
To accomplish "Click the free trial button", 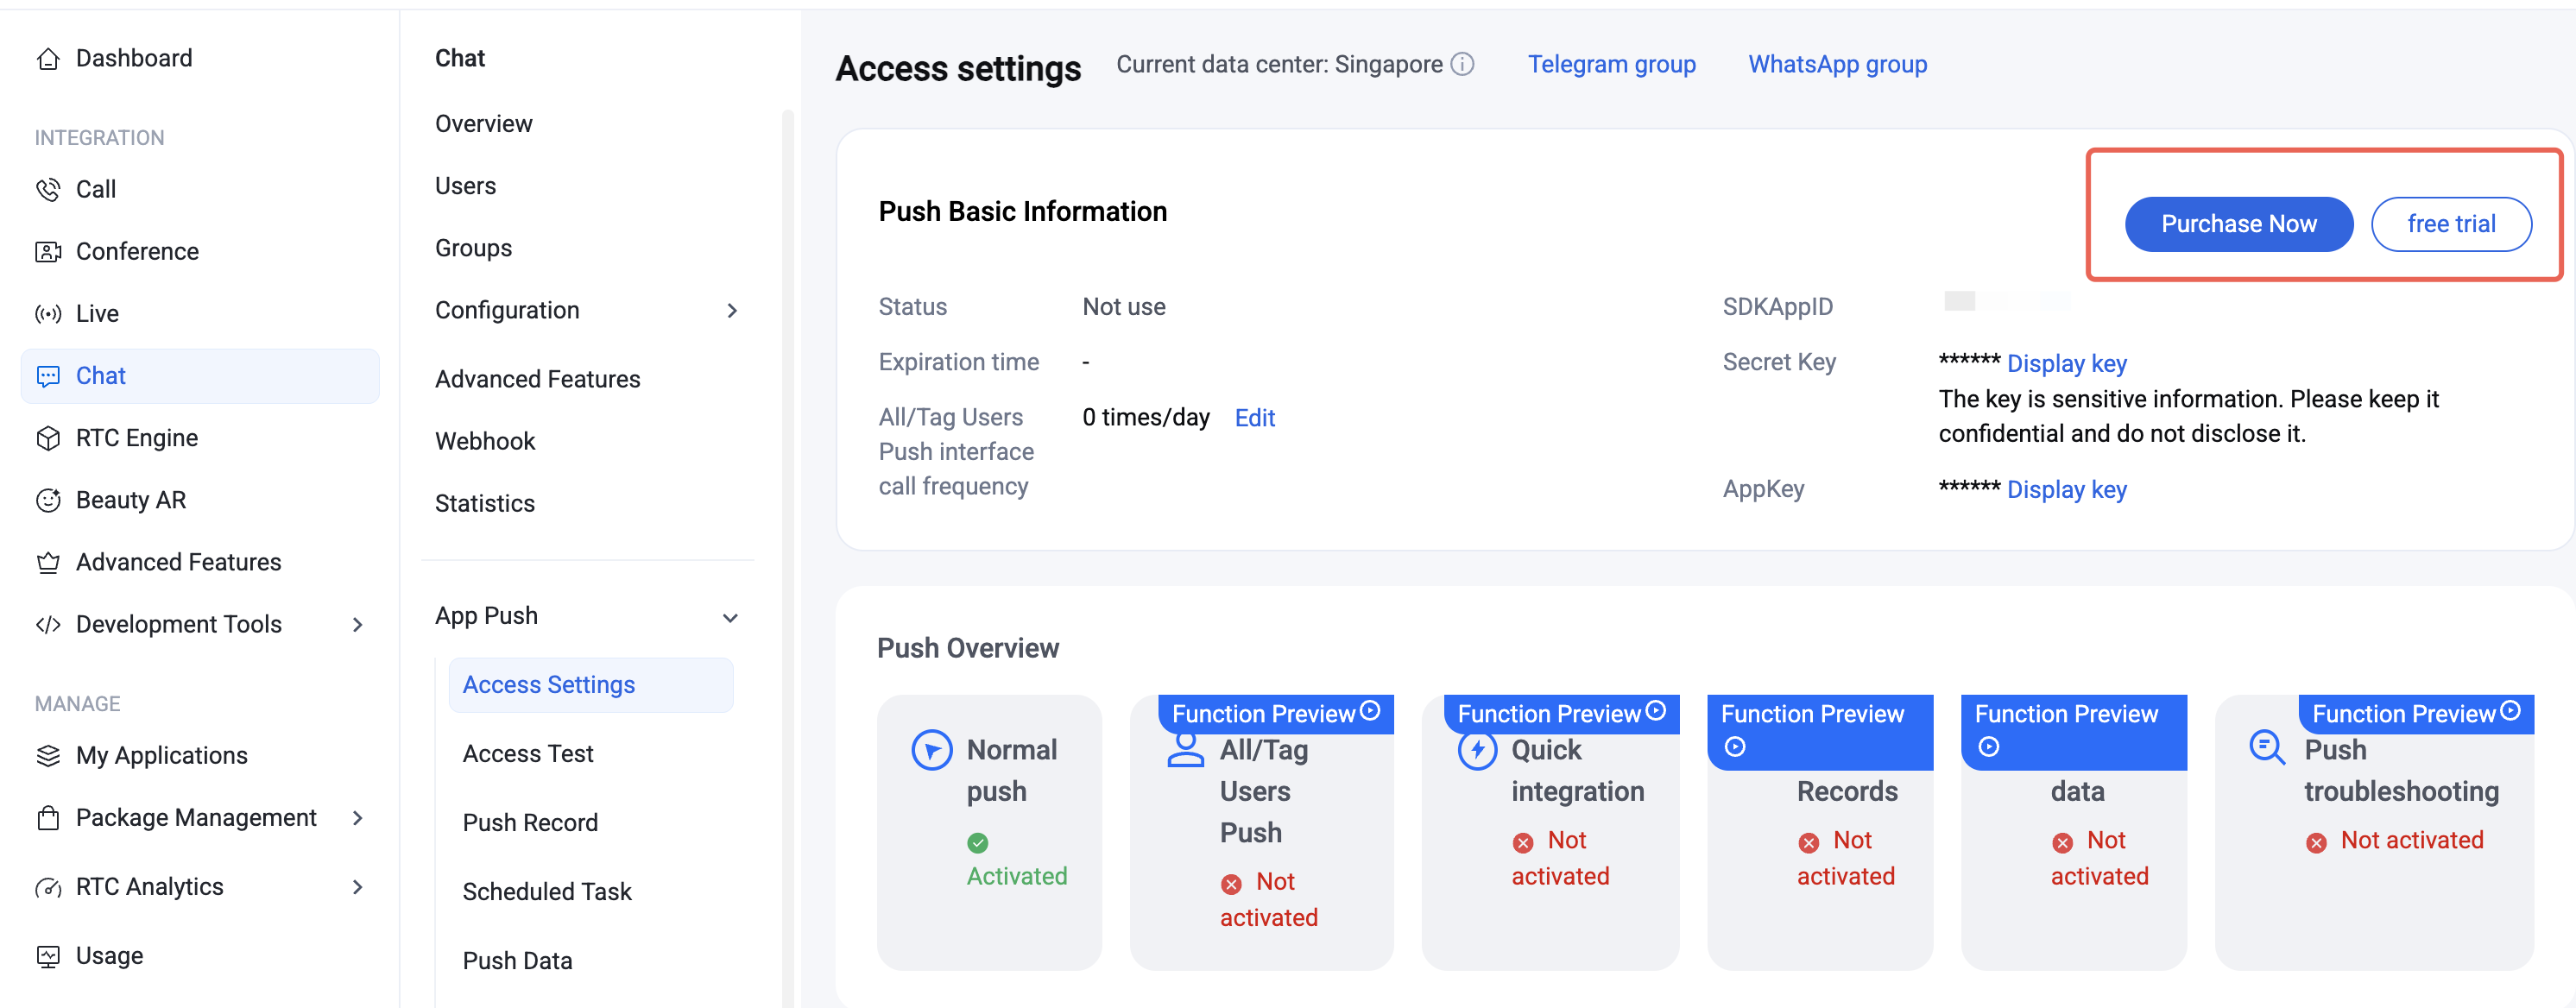I will click(2450, 224).
